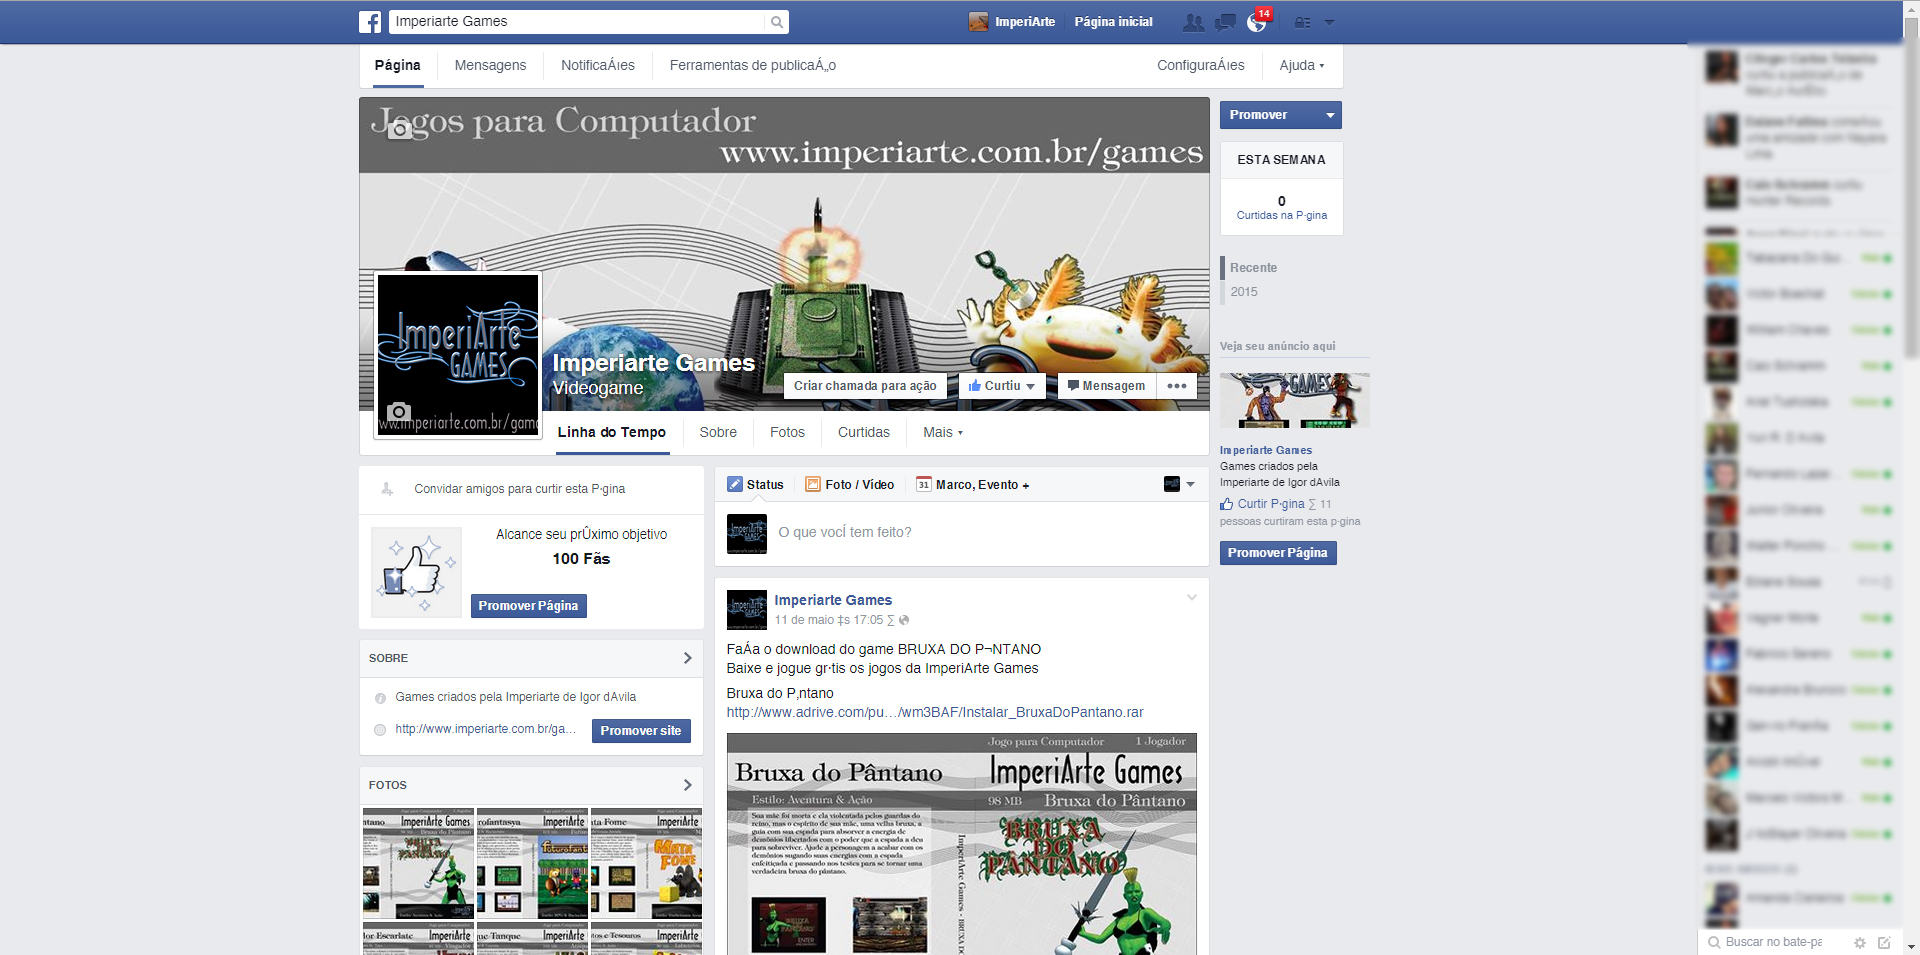
Task: Click the post author avatar next to Imperiarte Games
Action: coord(747,610)
